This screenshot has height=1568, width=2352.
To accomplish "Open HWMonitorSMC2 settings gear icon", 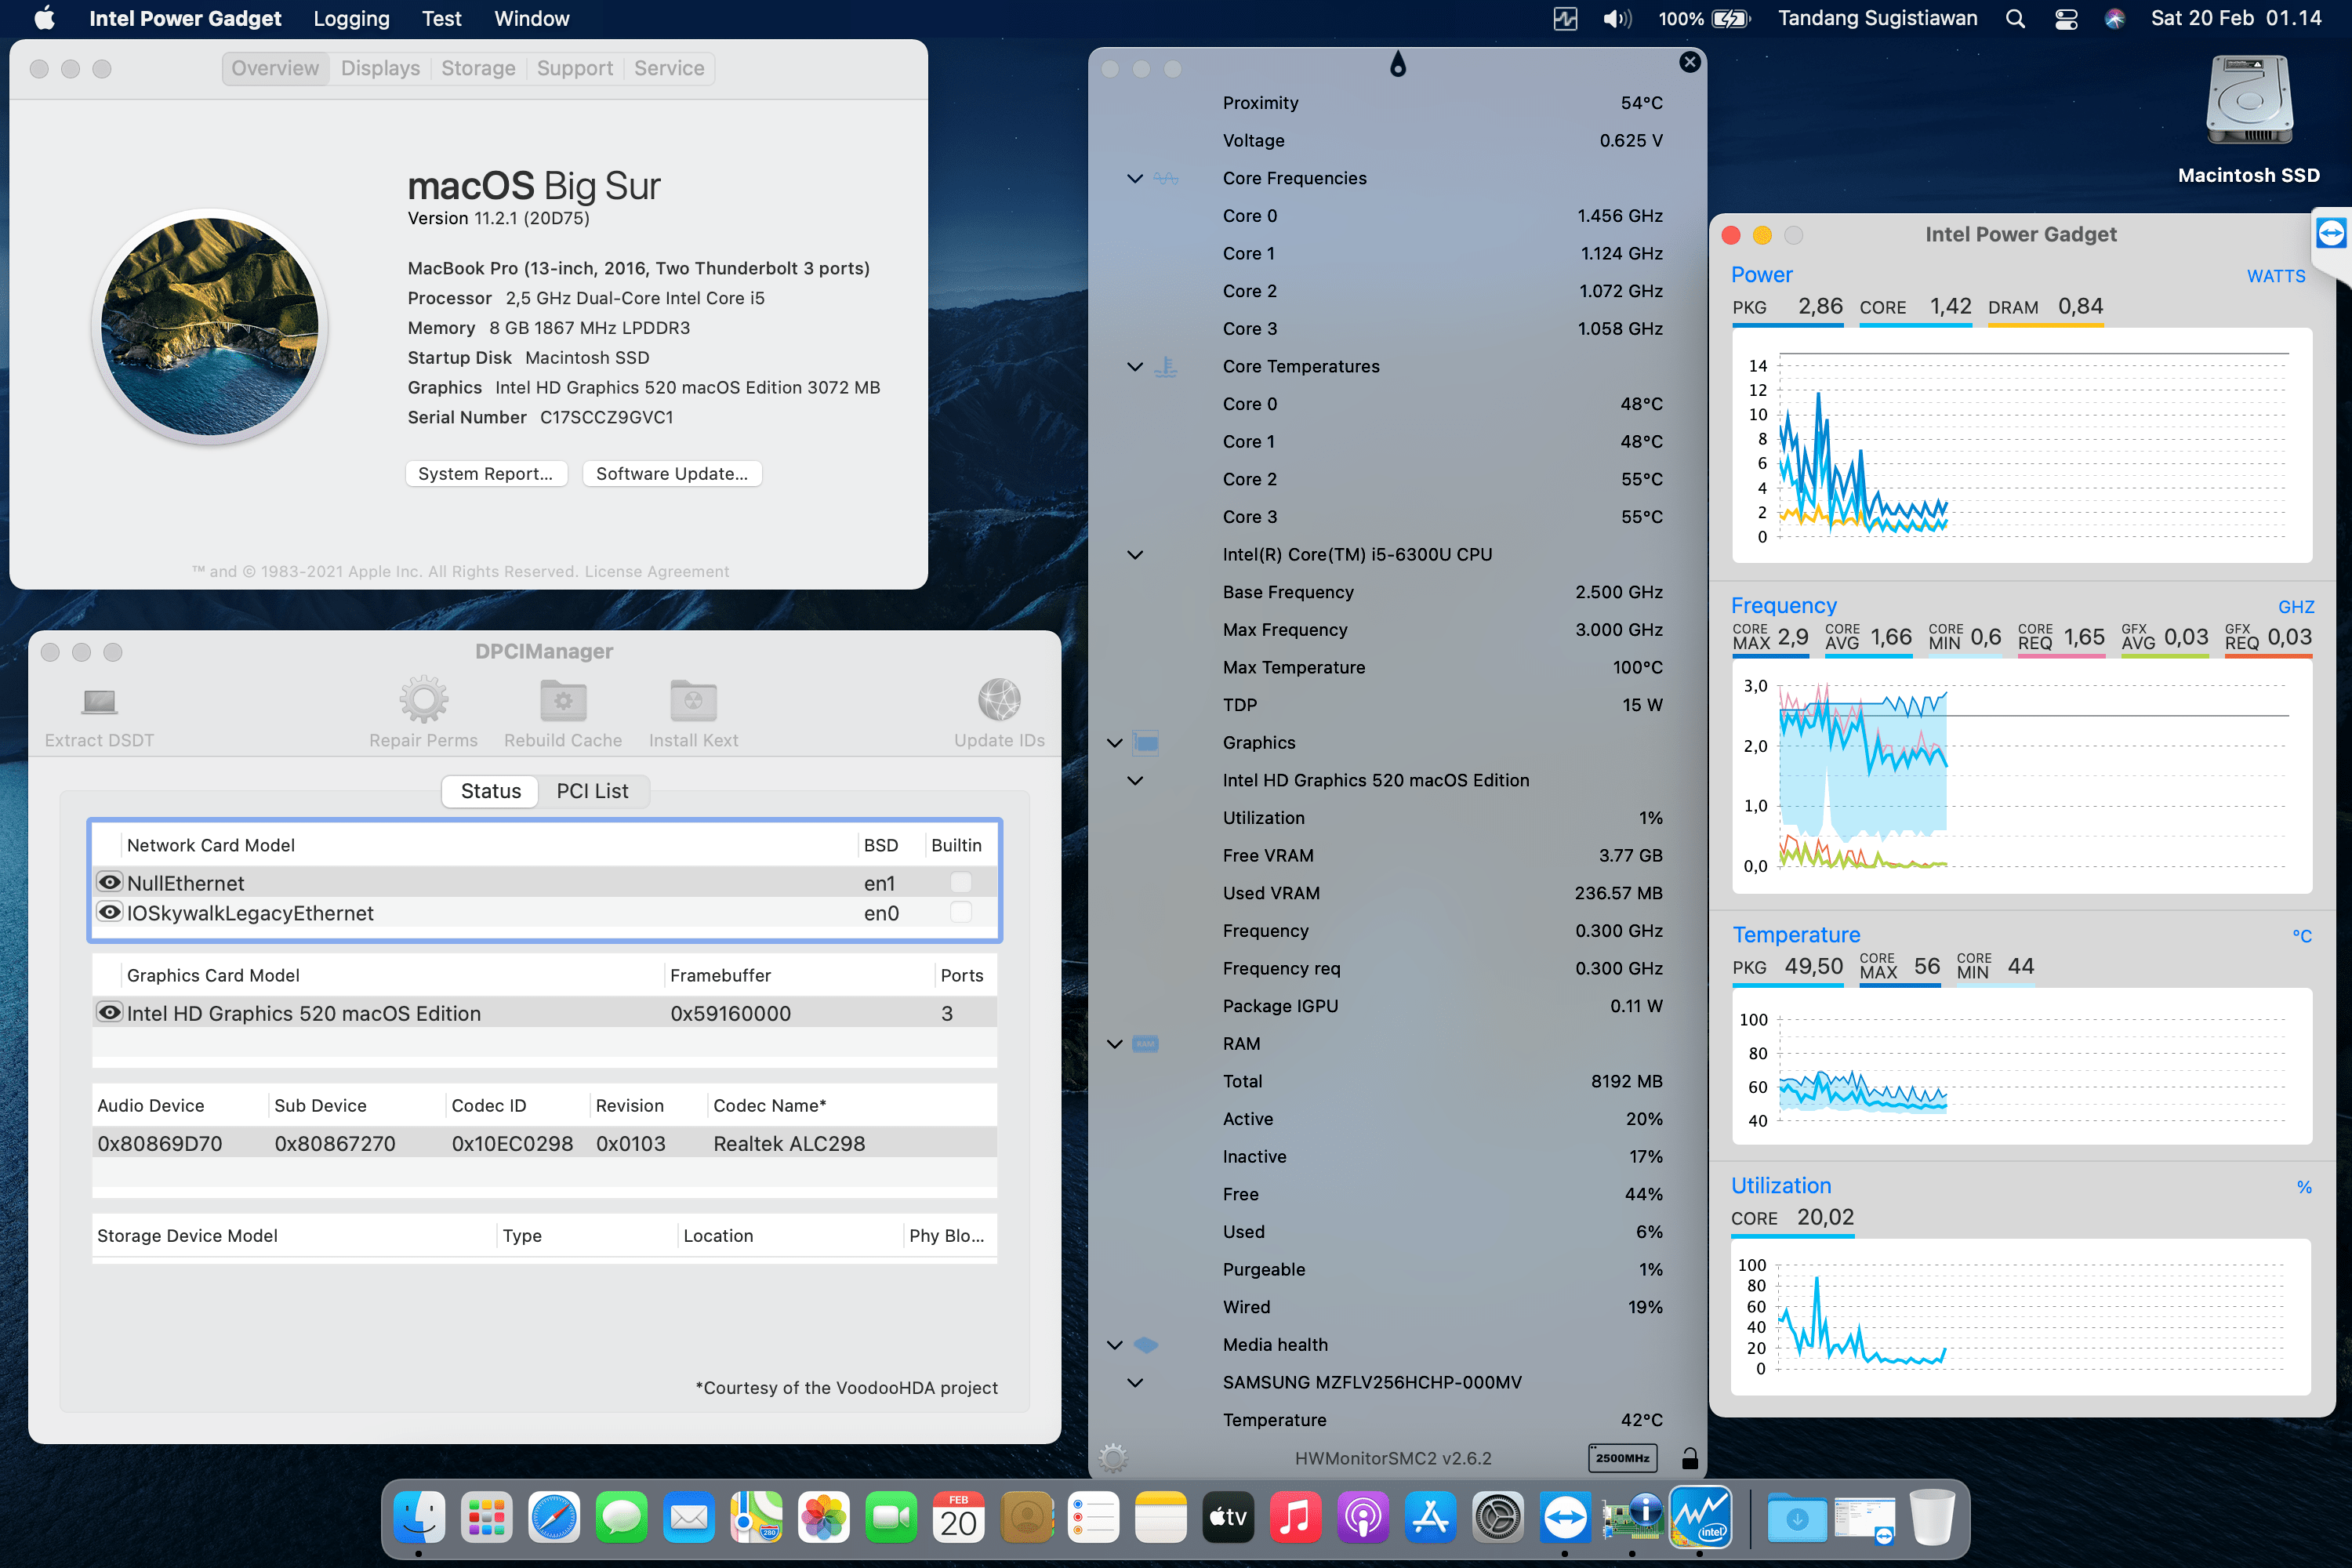I will pos(1112,1457).
